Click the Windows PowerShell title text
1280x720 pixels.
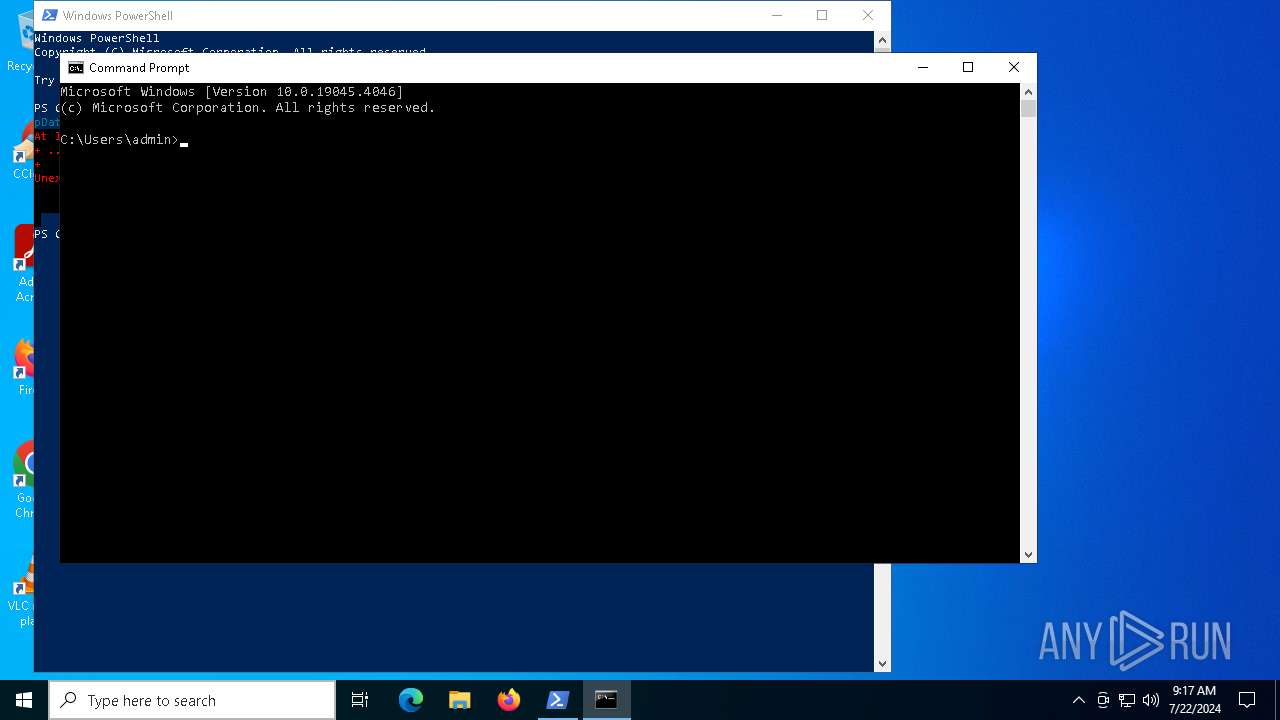[117, 16]
